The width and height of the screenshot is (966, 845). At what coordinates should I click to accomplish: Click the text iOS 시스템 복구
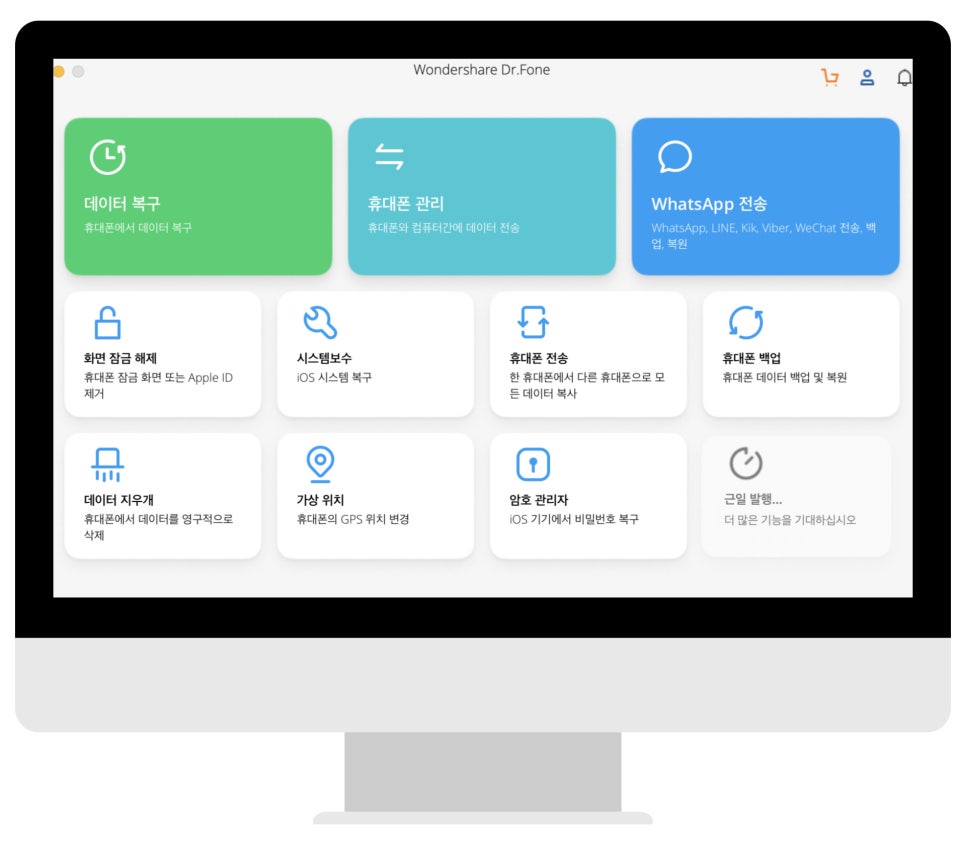335,377
